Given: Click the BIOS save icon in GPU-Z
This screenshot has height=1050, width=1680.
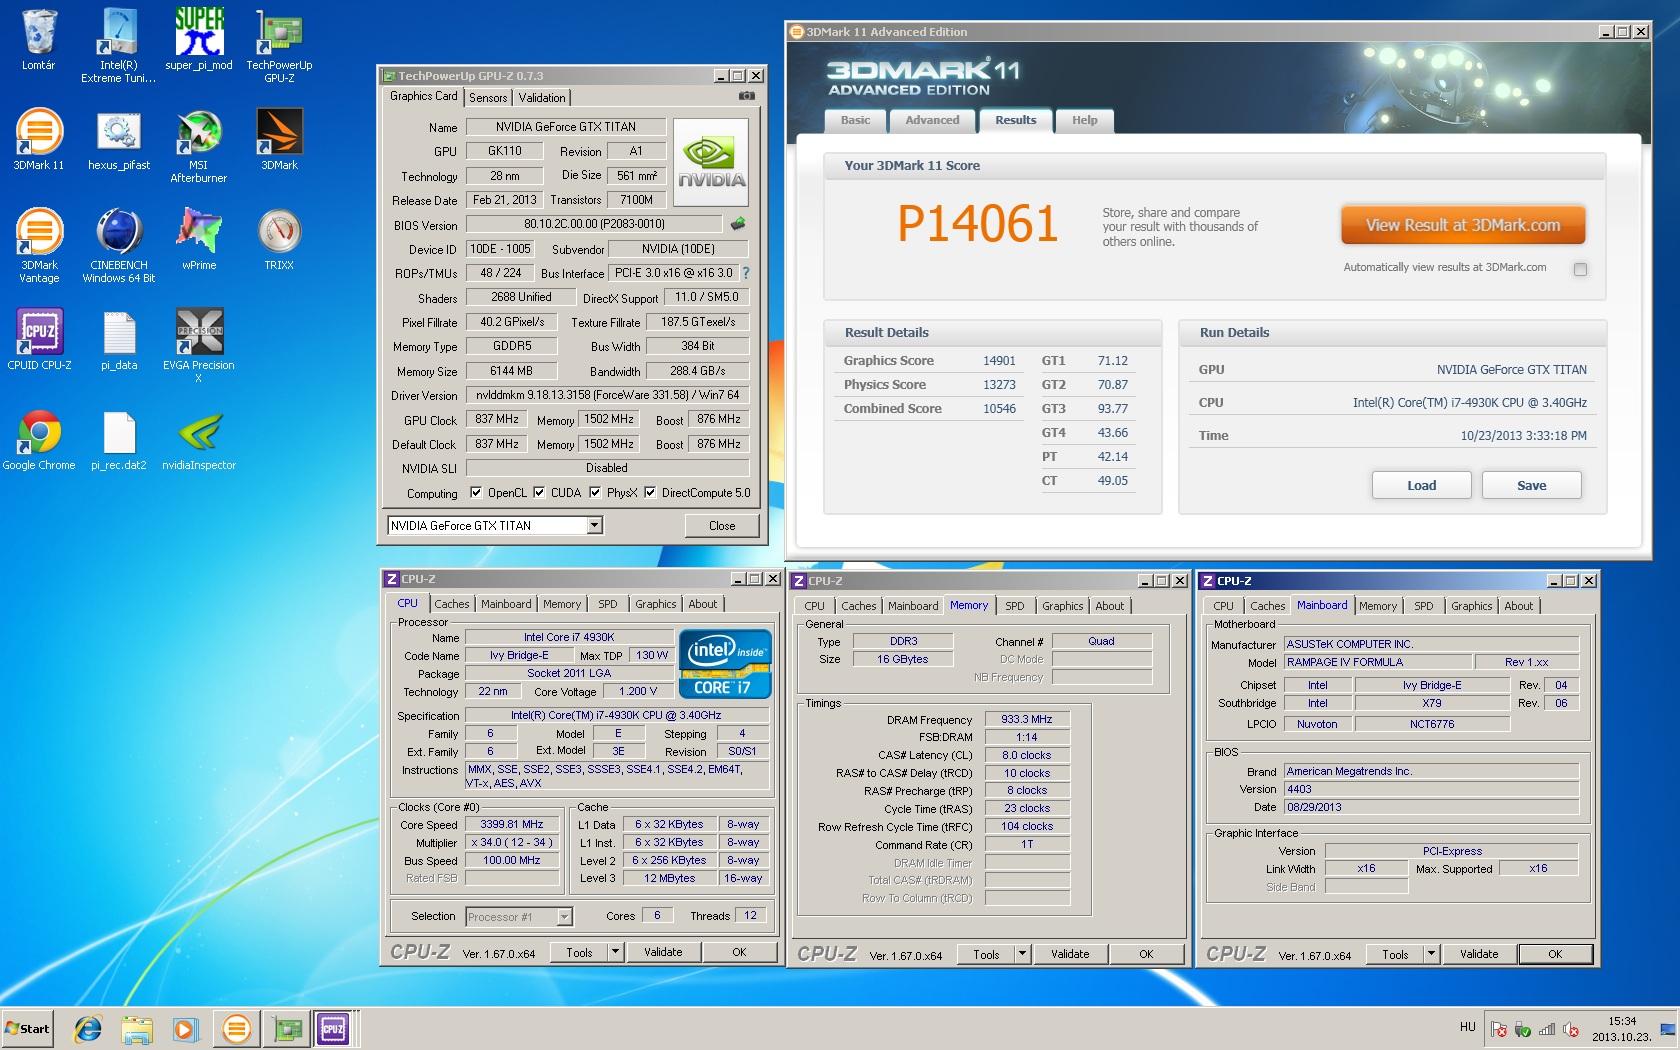Looking at the screenshot, I should (738, 224).
